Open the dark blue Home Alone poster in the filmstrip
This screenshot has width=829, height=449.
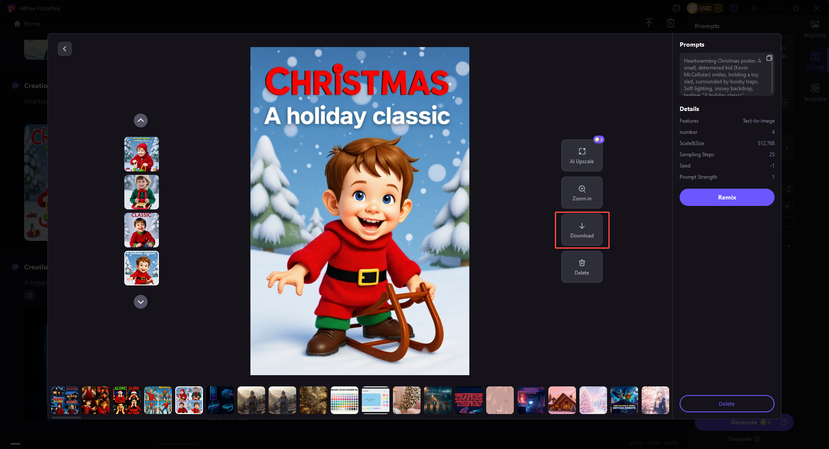[x=65, y=400]
